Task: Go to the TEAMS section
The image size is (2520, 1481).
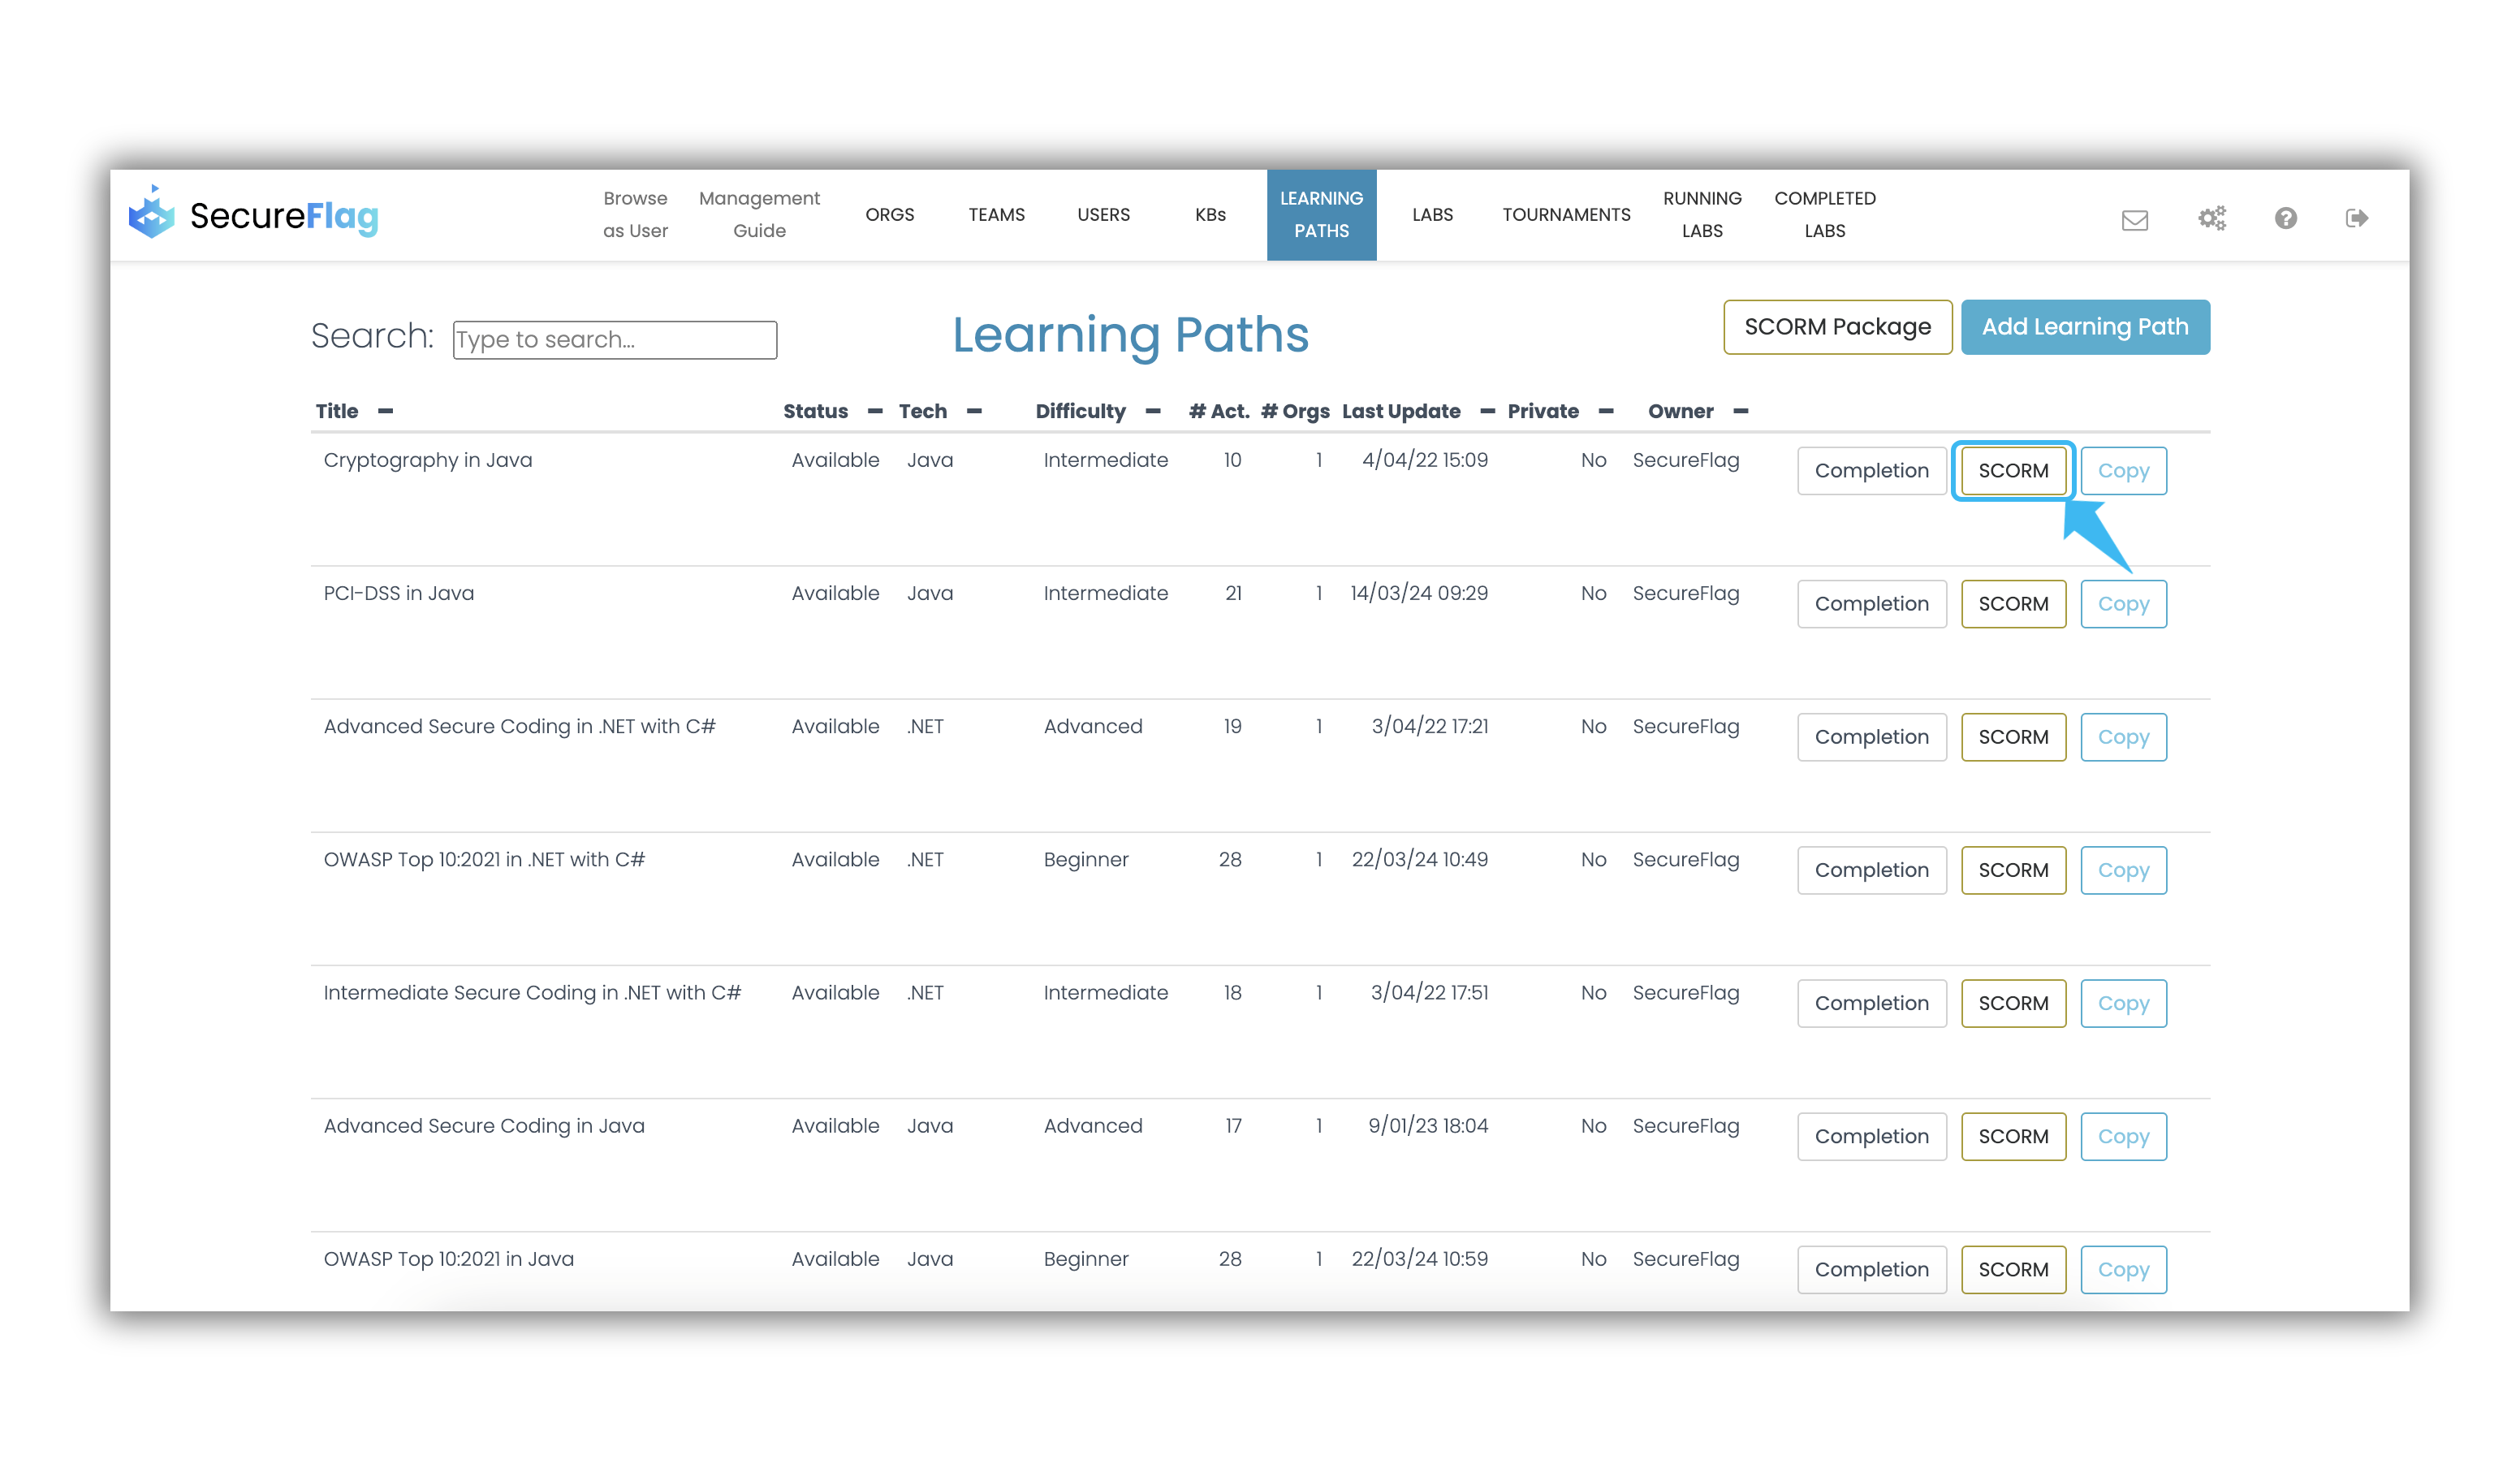Action: pyautogui.click(x=996, y=215)
